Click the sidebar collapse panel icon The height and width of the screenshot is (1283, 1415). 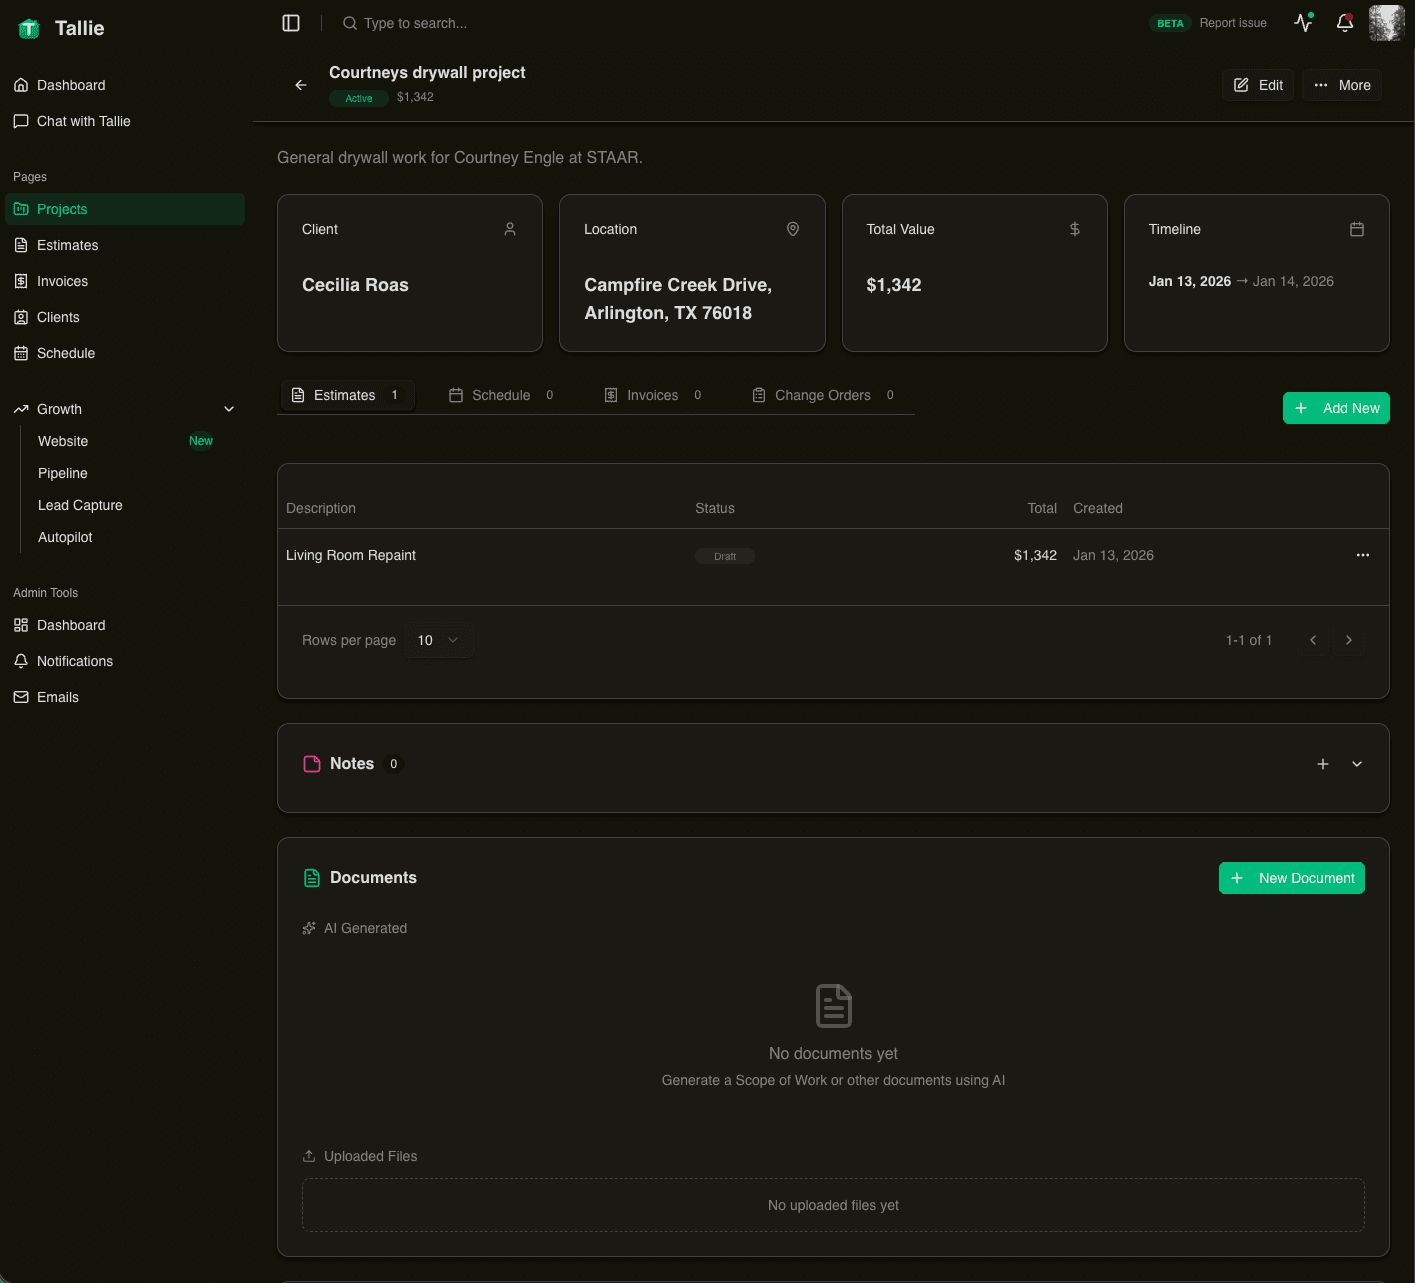pyautogui.click(x=290, y=23)
